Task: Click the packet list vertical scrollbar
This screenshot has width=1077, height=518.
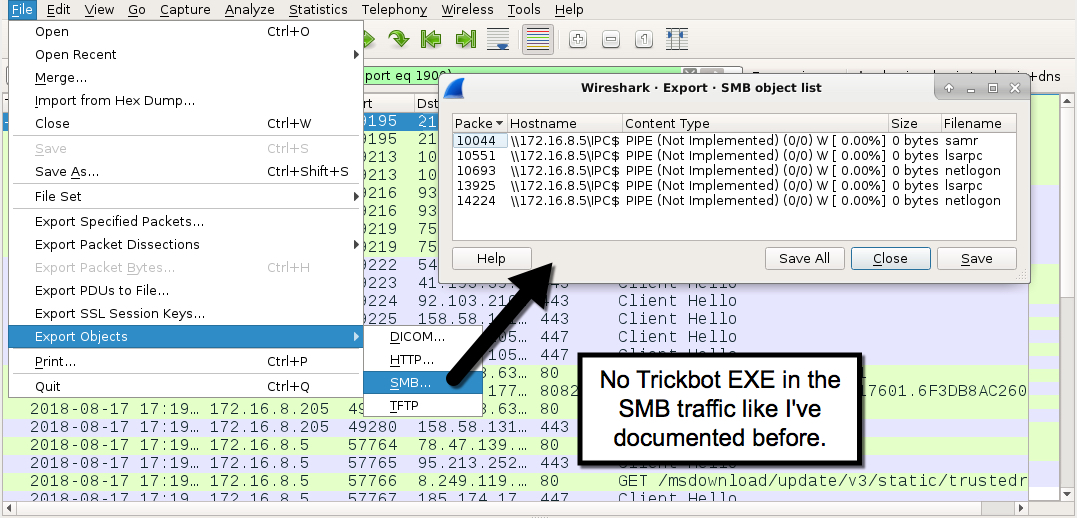Action: pos(1067,295)
